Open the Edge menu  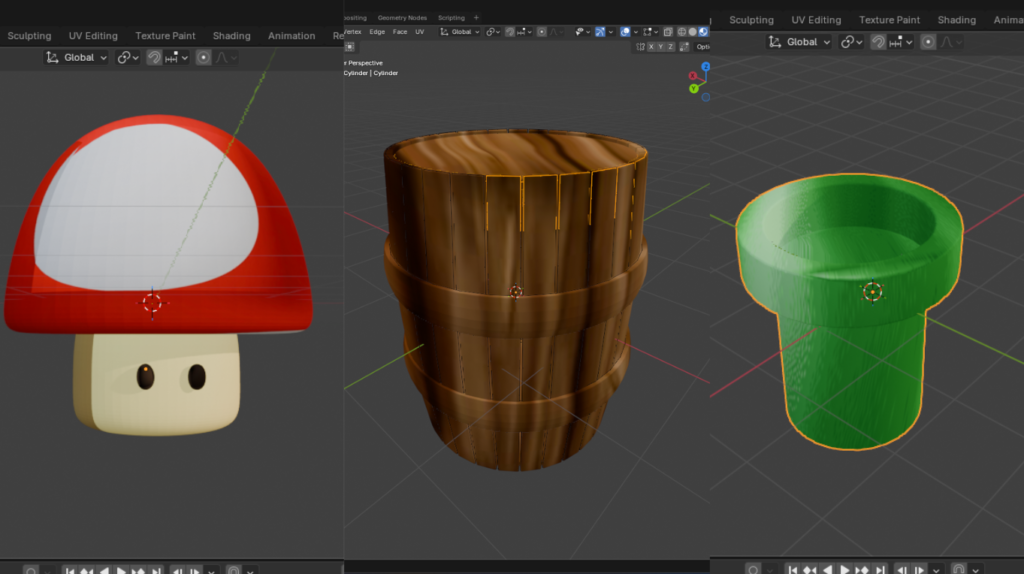[377, 32]
